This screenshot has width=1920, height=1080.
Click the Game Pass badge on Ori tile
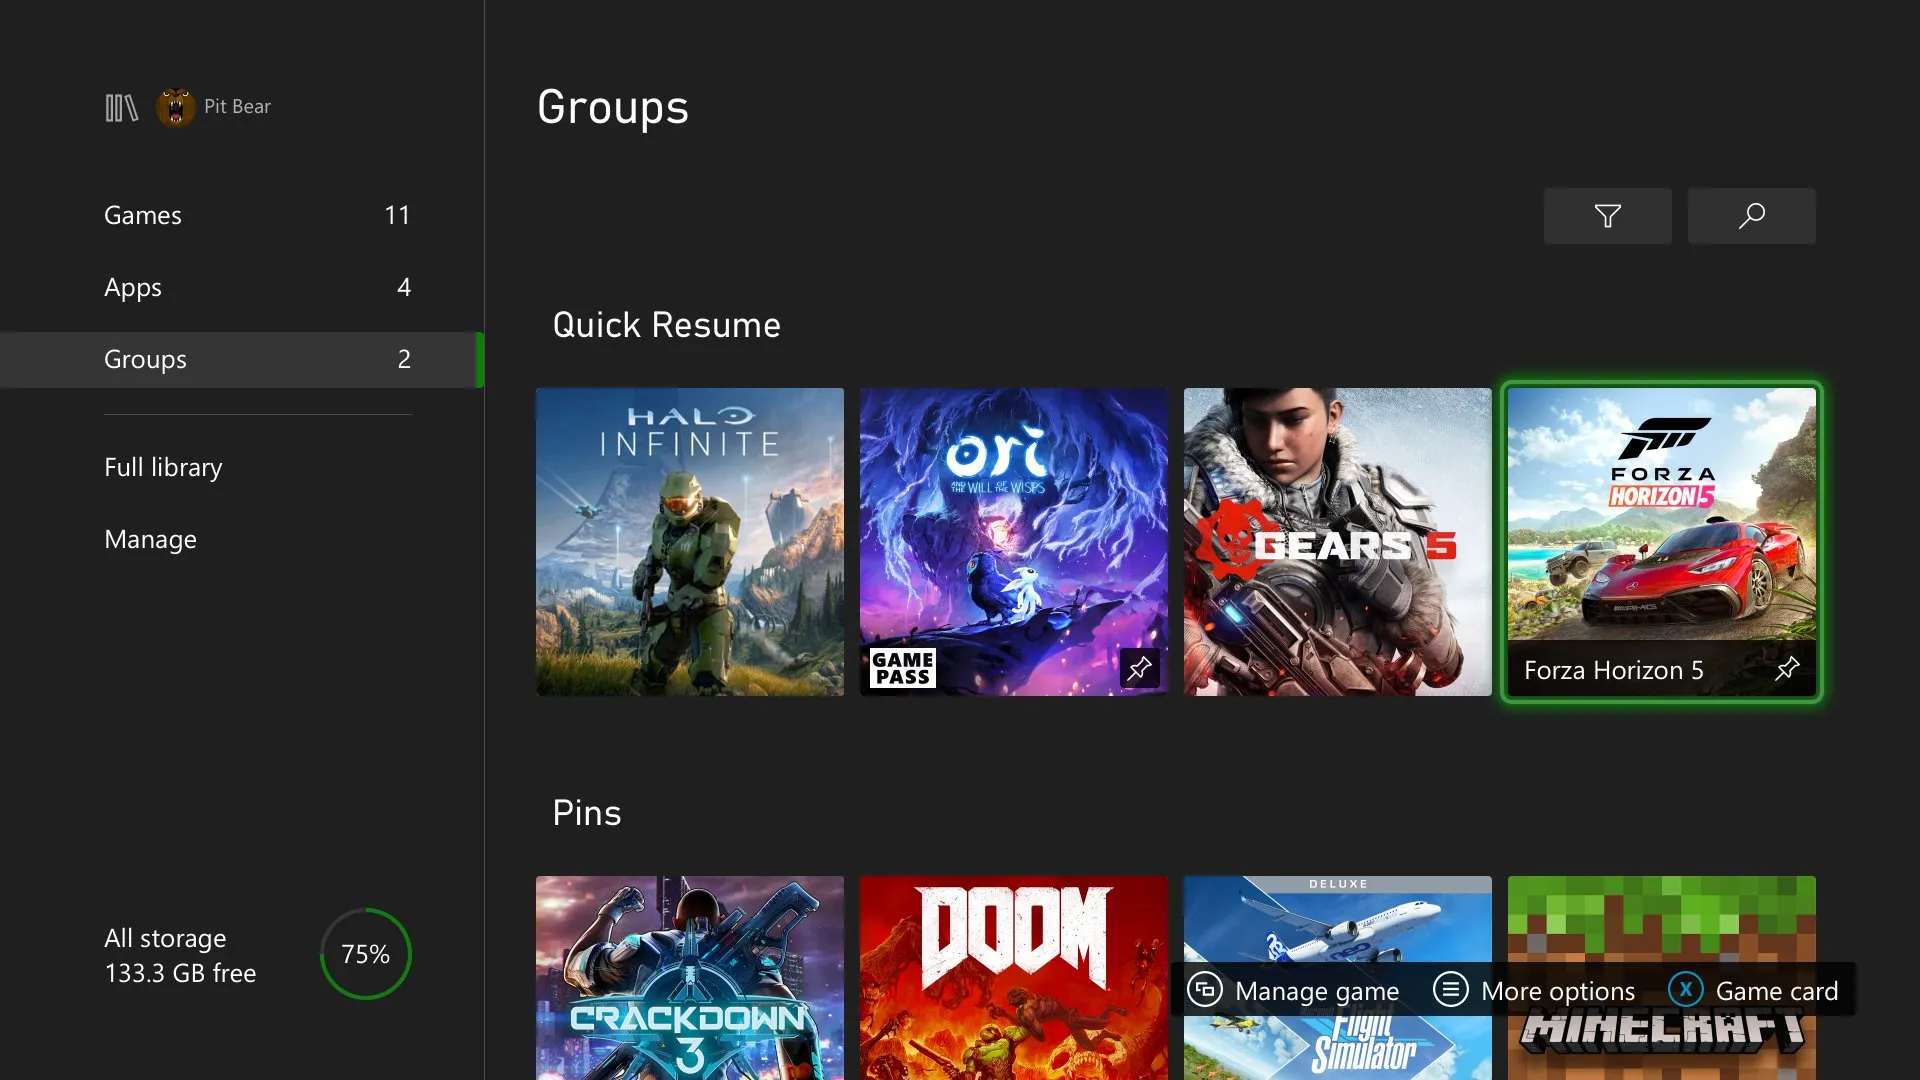(901, 668)
